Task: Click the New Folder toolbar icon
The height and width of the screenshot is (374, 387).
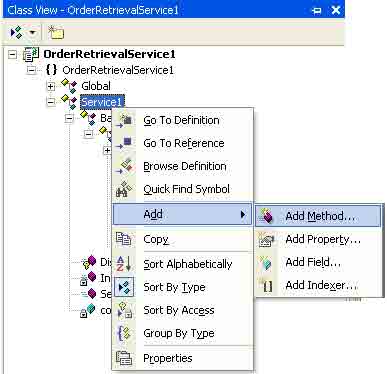Action: point(56,33)
